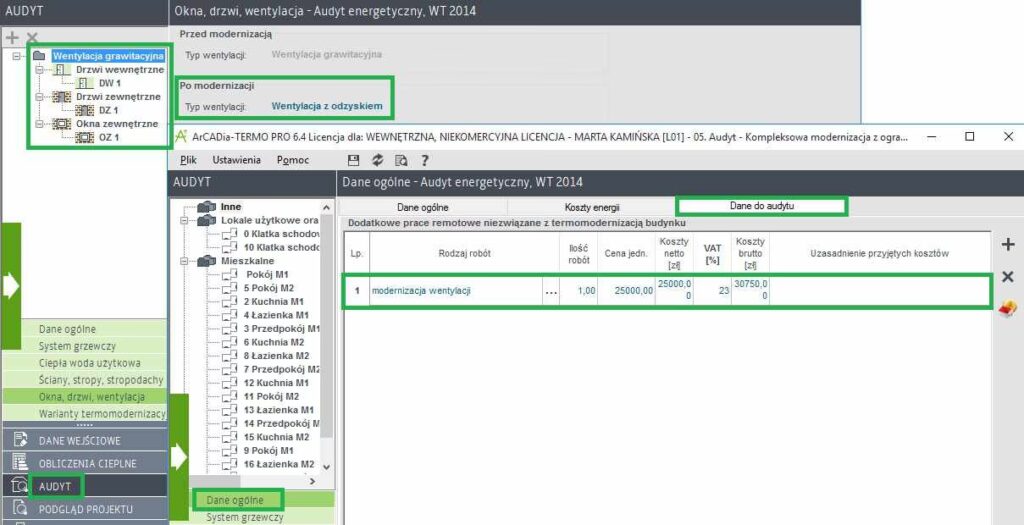
Task: Open the Ustawienia menu
Action: (x=236, y=160)
